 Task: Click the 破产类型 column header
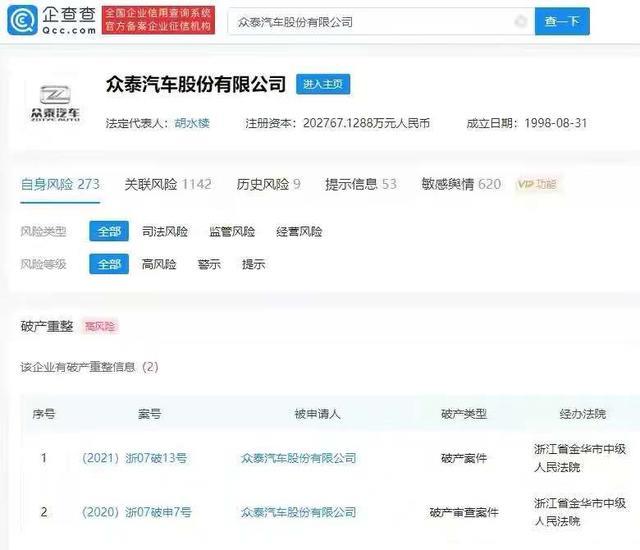tap(464, 414)
